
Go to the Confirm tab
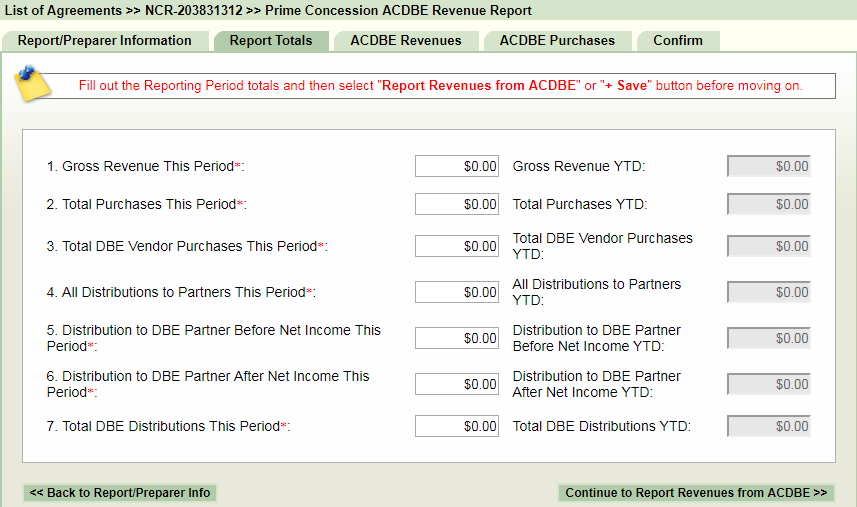pyautogui.click(x=678, y=41)
